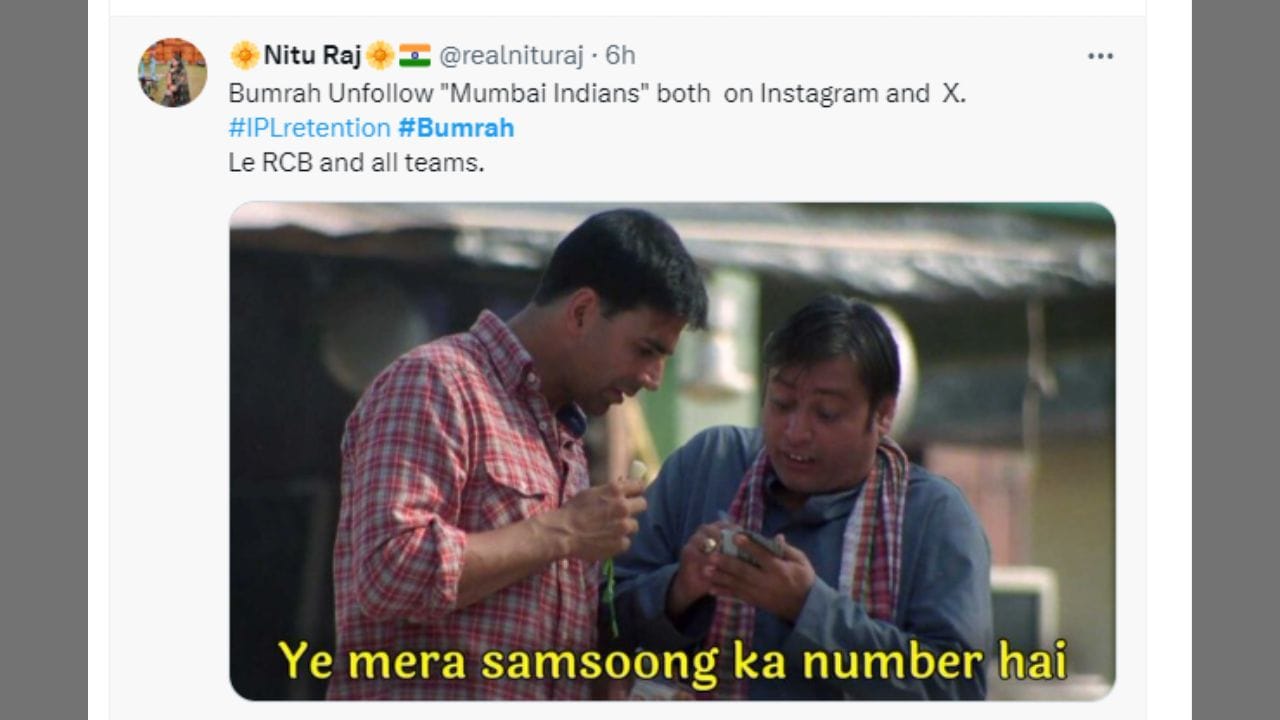Click the India flag emoji beside the name
The height and width of the screenshot is (720, 1280).
coord(414,55)
